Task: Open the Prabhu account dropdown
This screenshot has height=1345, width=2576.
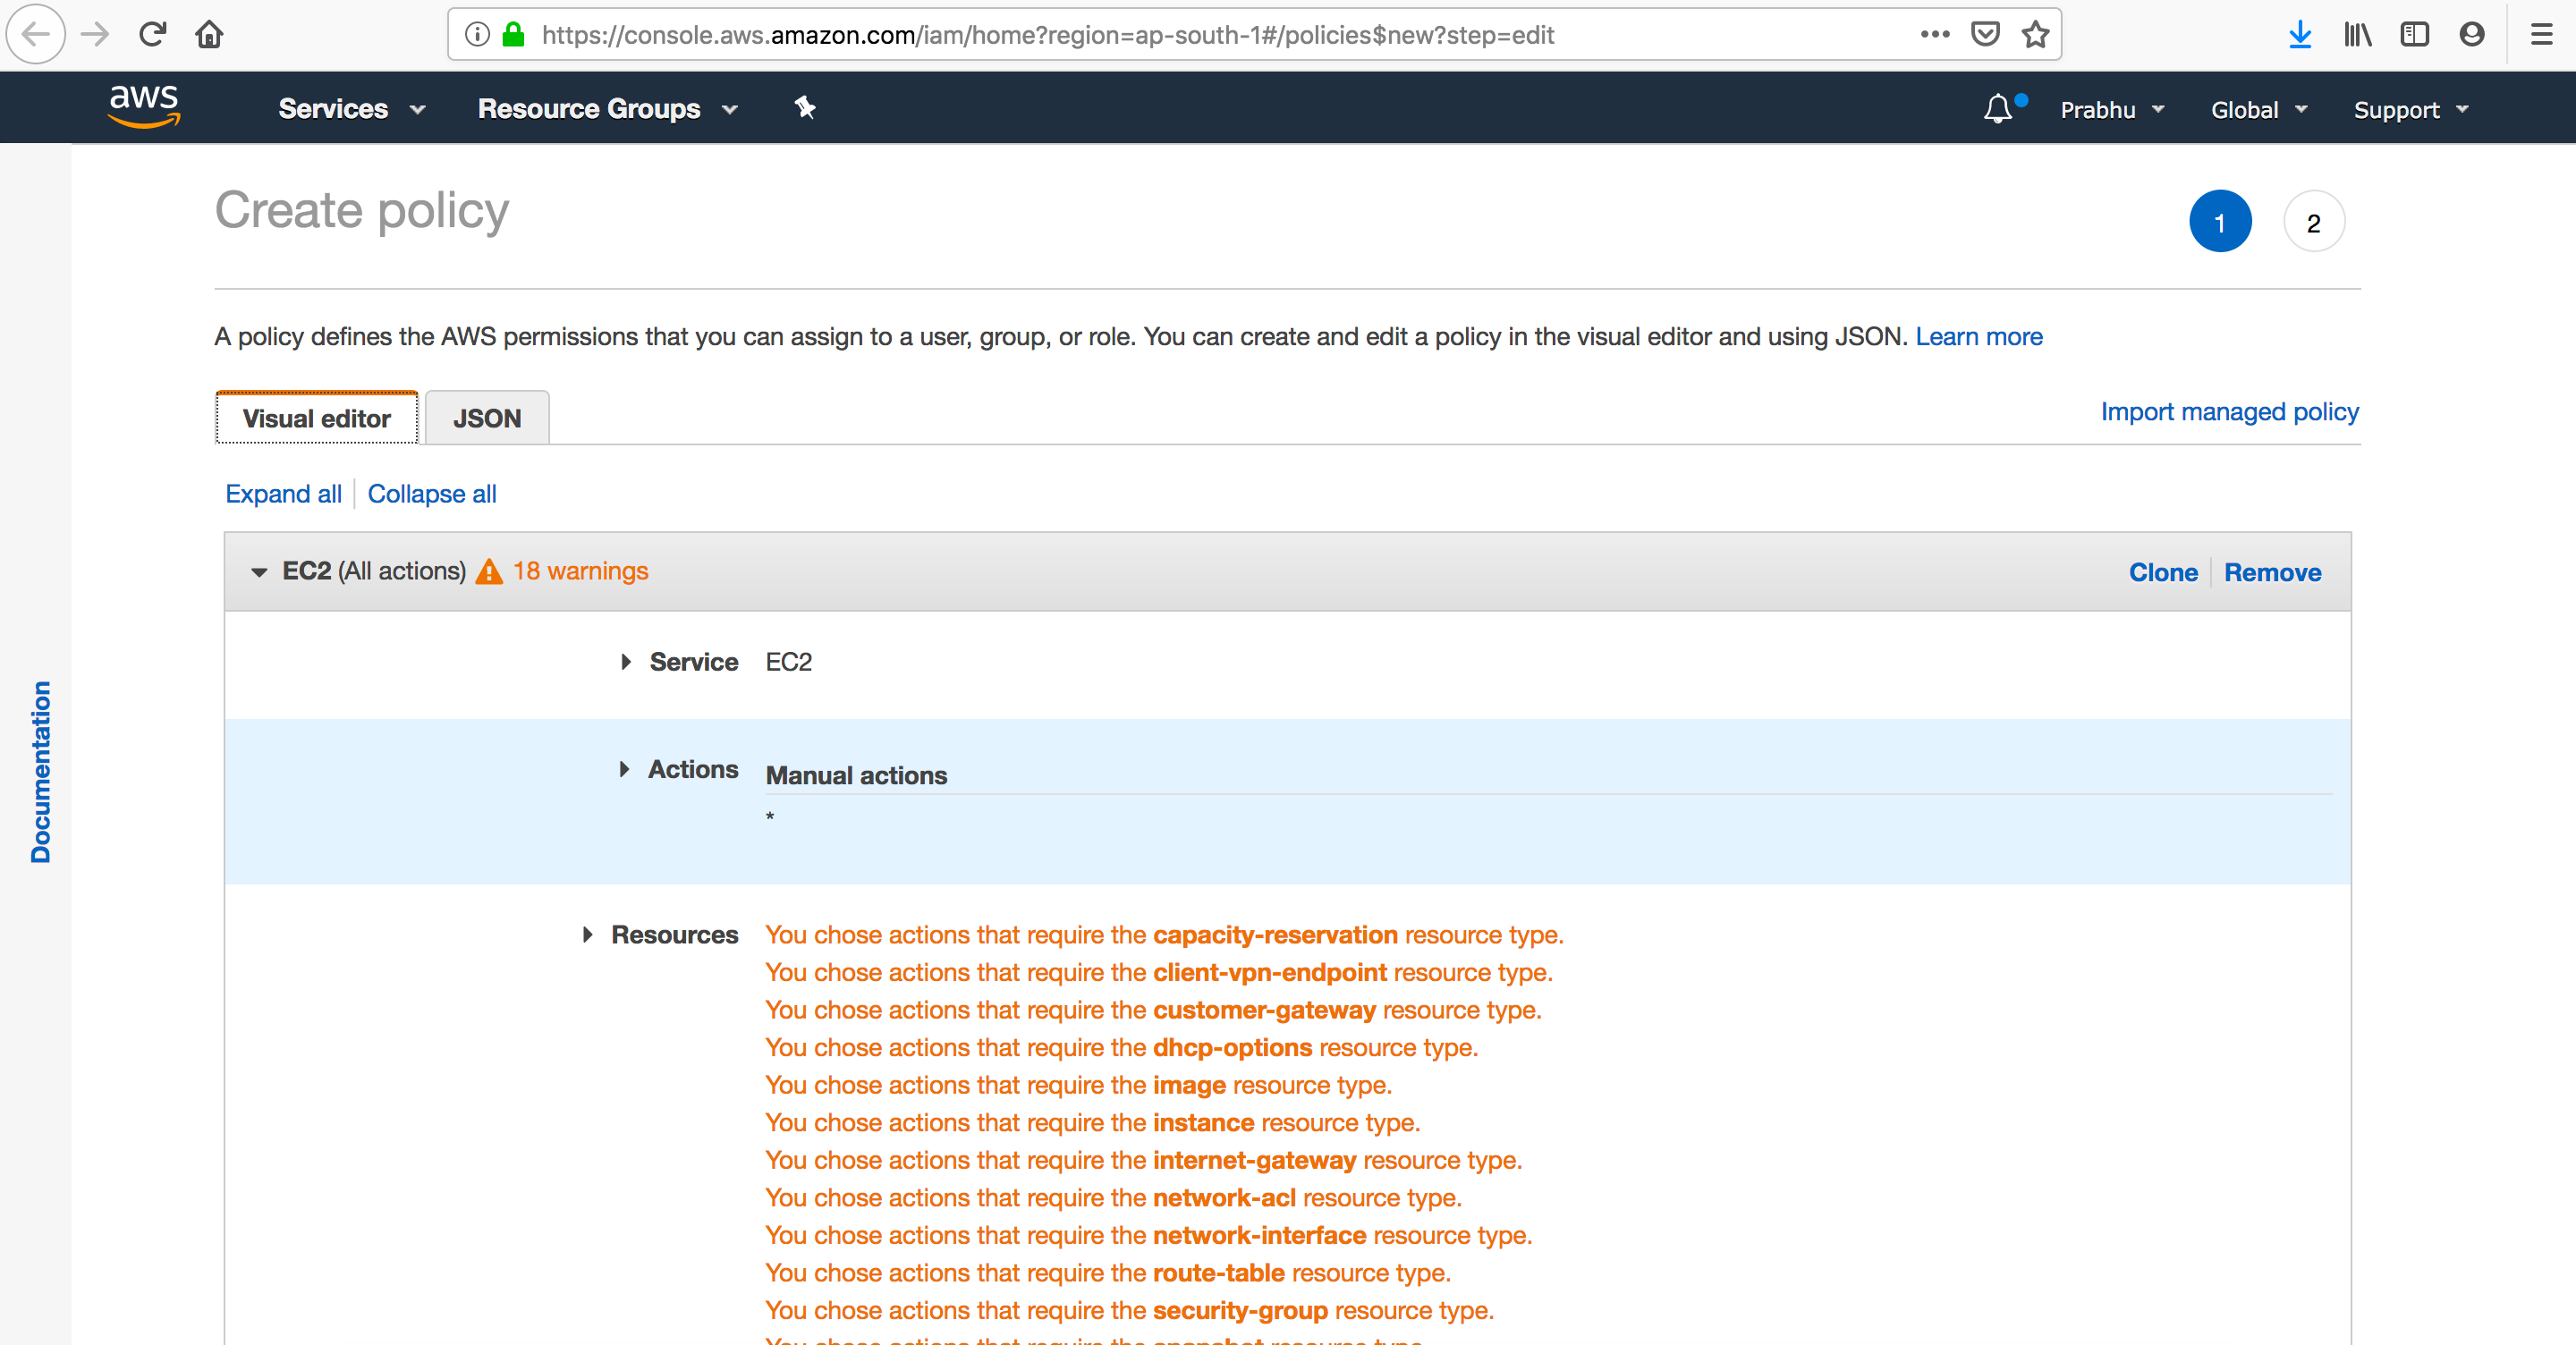Action: click(x=2112, y=110)
